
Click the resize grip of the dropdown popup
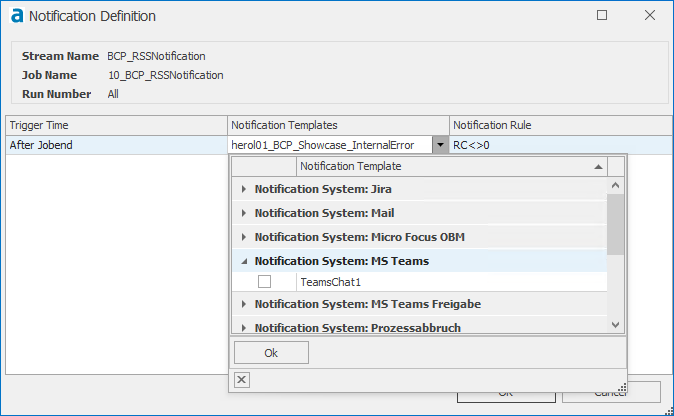click(622, 388)
